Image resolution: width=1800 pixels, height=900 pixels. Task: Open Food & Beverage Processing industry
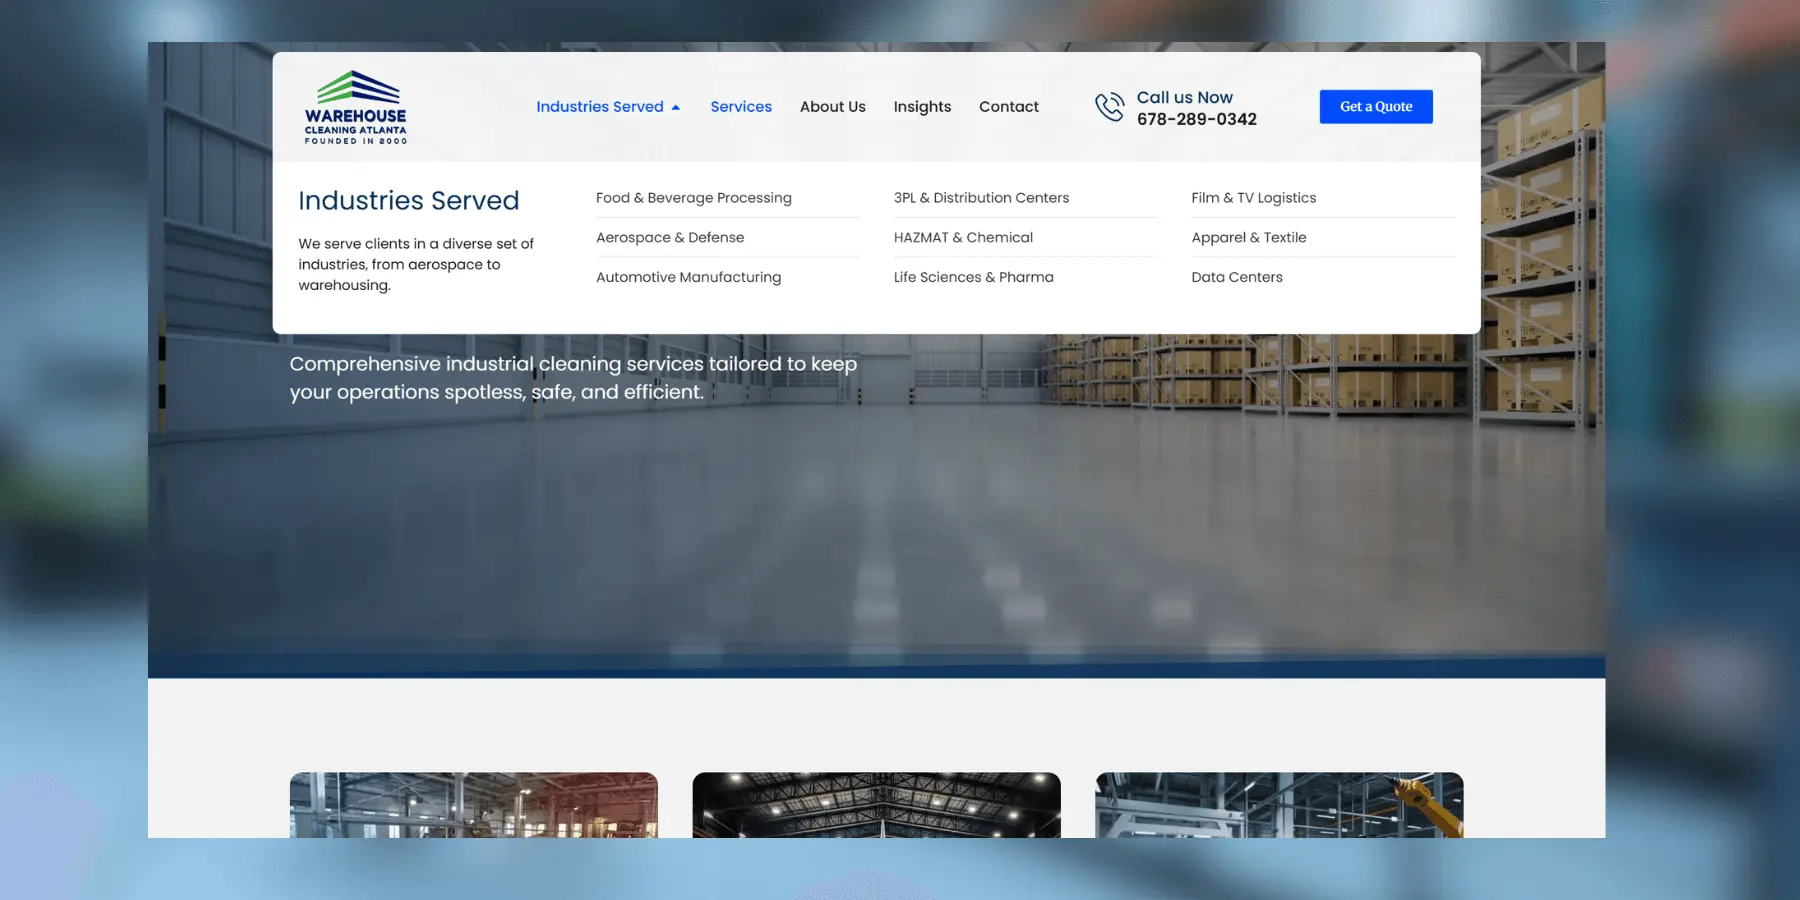click(x=693, y=198)
